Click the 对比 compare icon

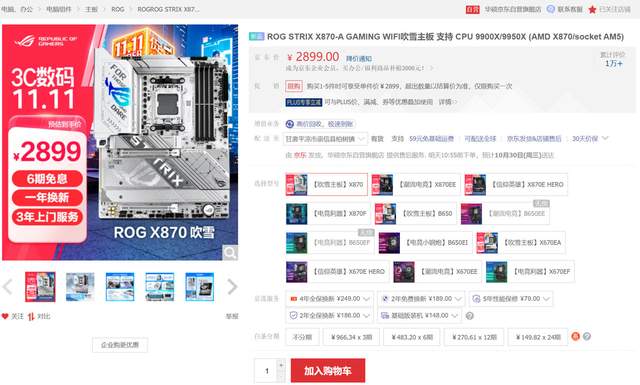coord(31,316)
